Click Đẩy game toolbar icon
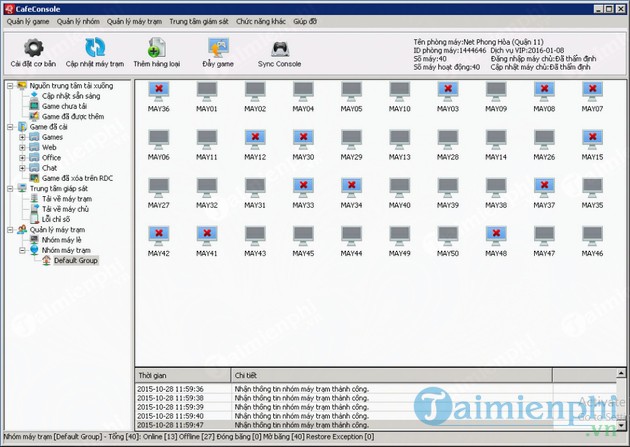630x447 pixels. [x=218, y=47]
